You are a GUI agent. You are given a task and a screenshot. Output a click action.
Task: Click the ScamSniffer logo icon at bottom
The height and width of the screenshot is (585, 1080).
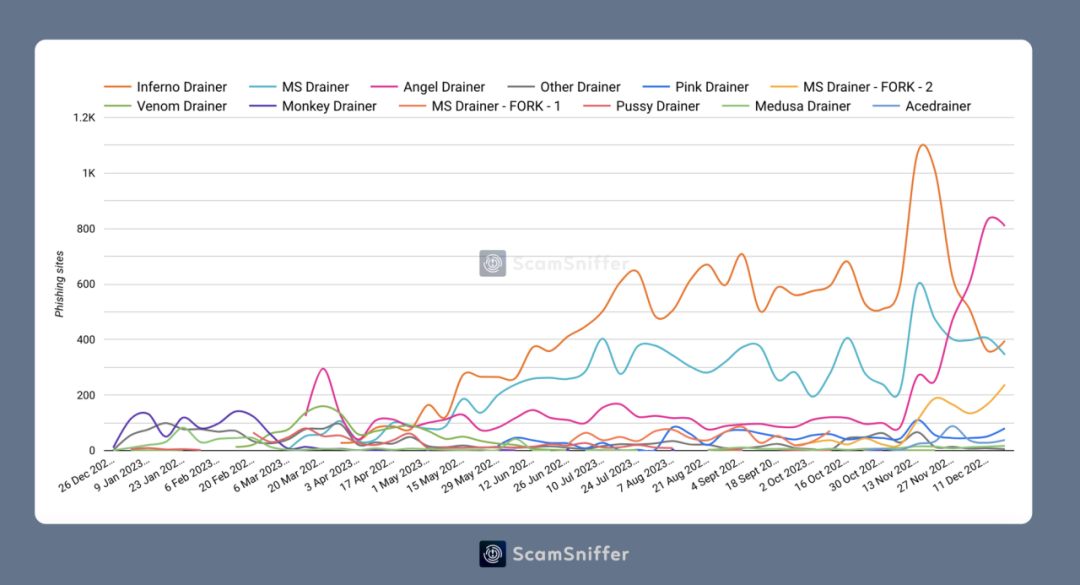pyautogui.click(x=492, y=554)
